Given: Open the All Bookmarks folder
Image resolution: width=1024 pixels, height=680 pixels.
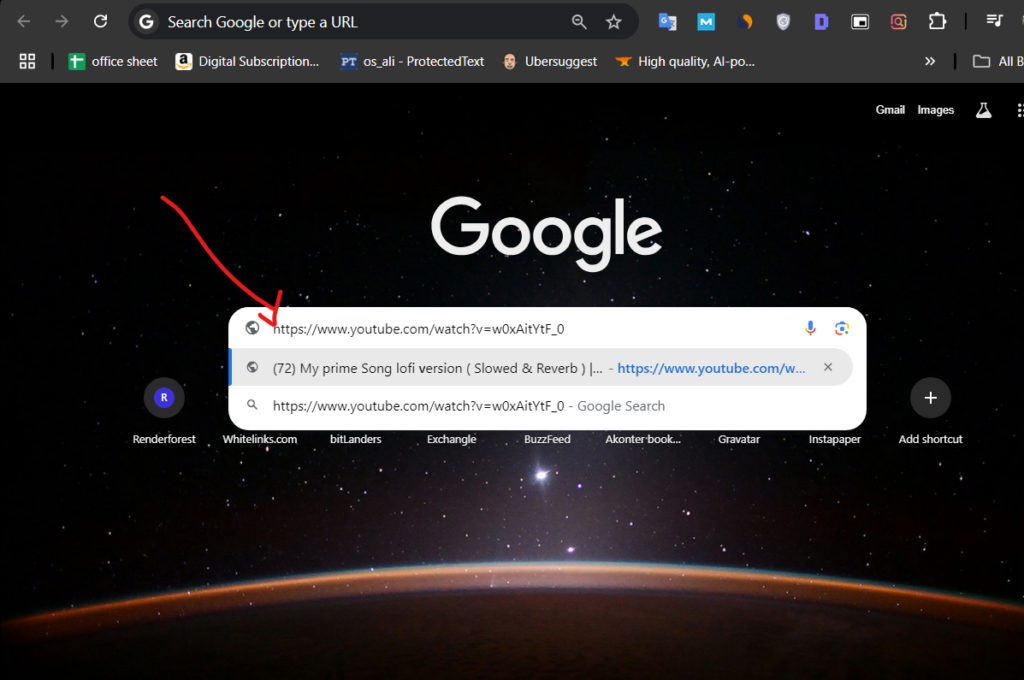Looking at the screenshot, I should pyautogui.click(x=998, y=61).
